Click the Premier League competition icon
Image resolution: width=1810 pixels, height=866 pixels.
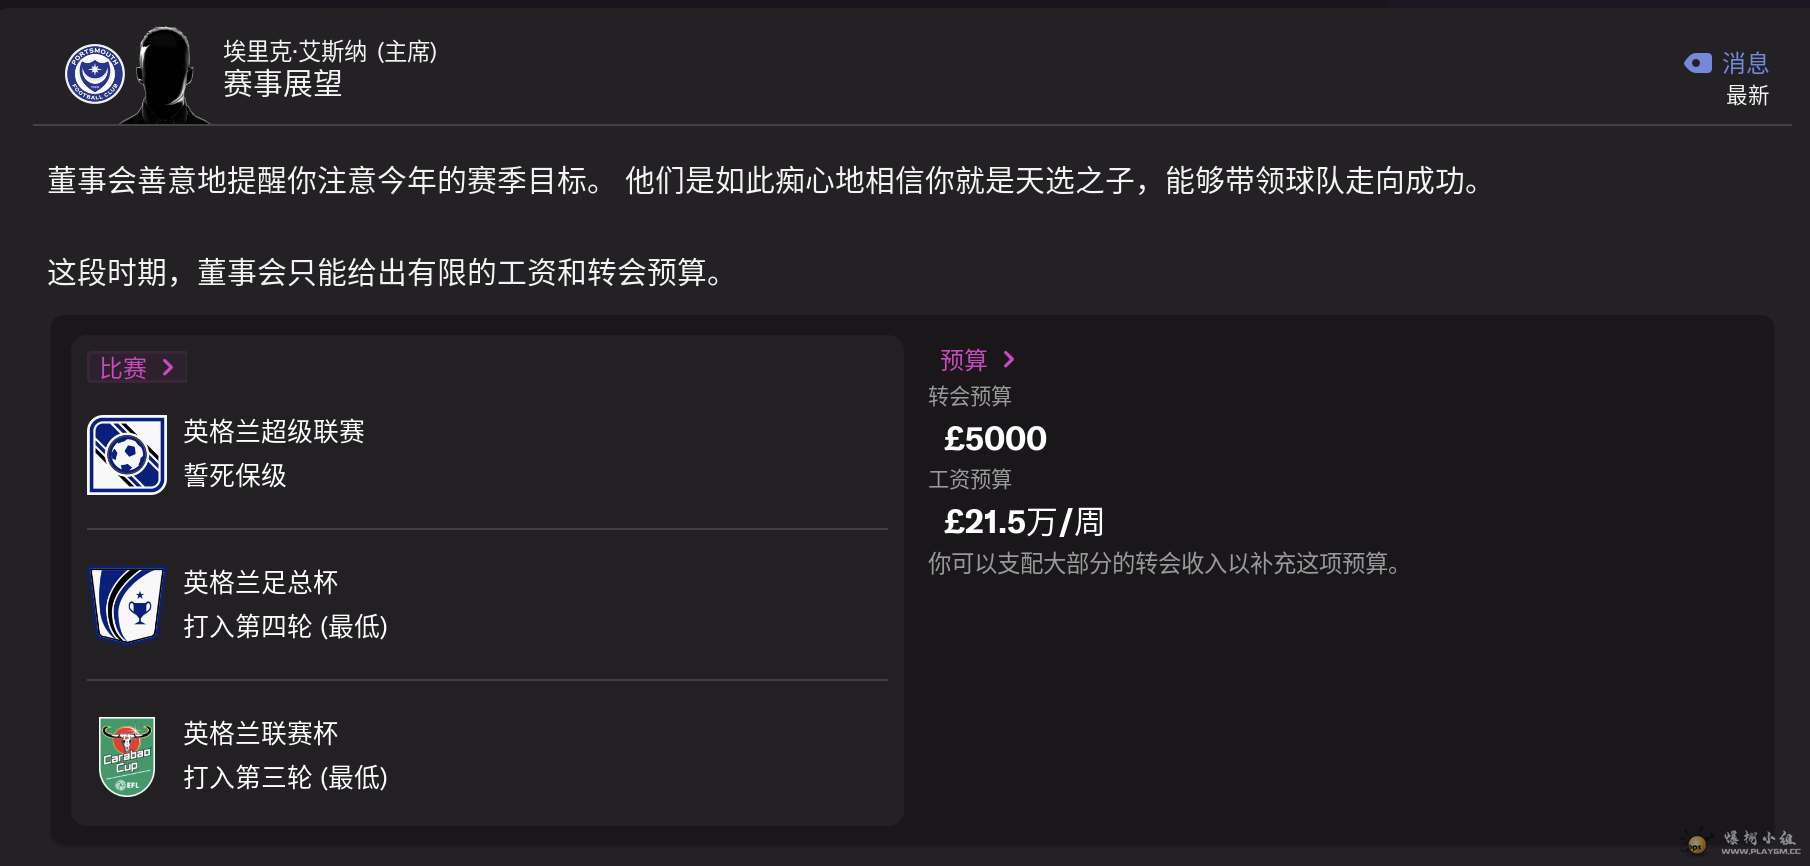point(127,455)
